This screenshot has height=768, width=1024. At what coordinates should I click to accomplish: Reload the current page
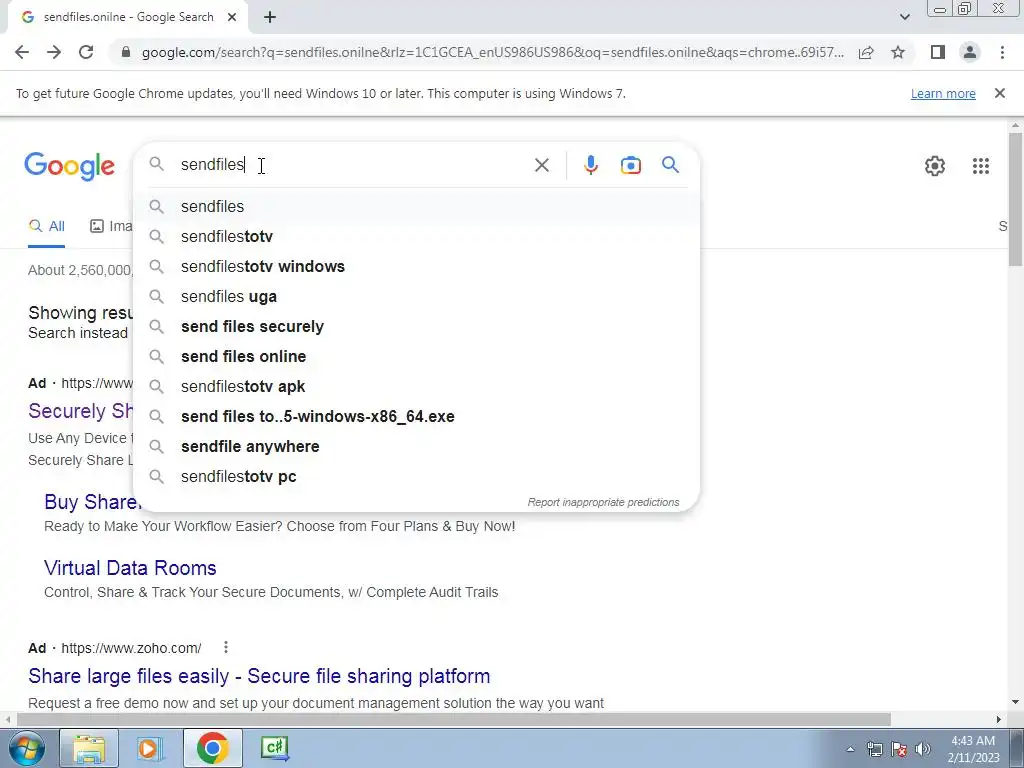tap(86, 52)
